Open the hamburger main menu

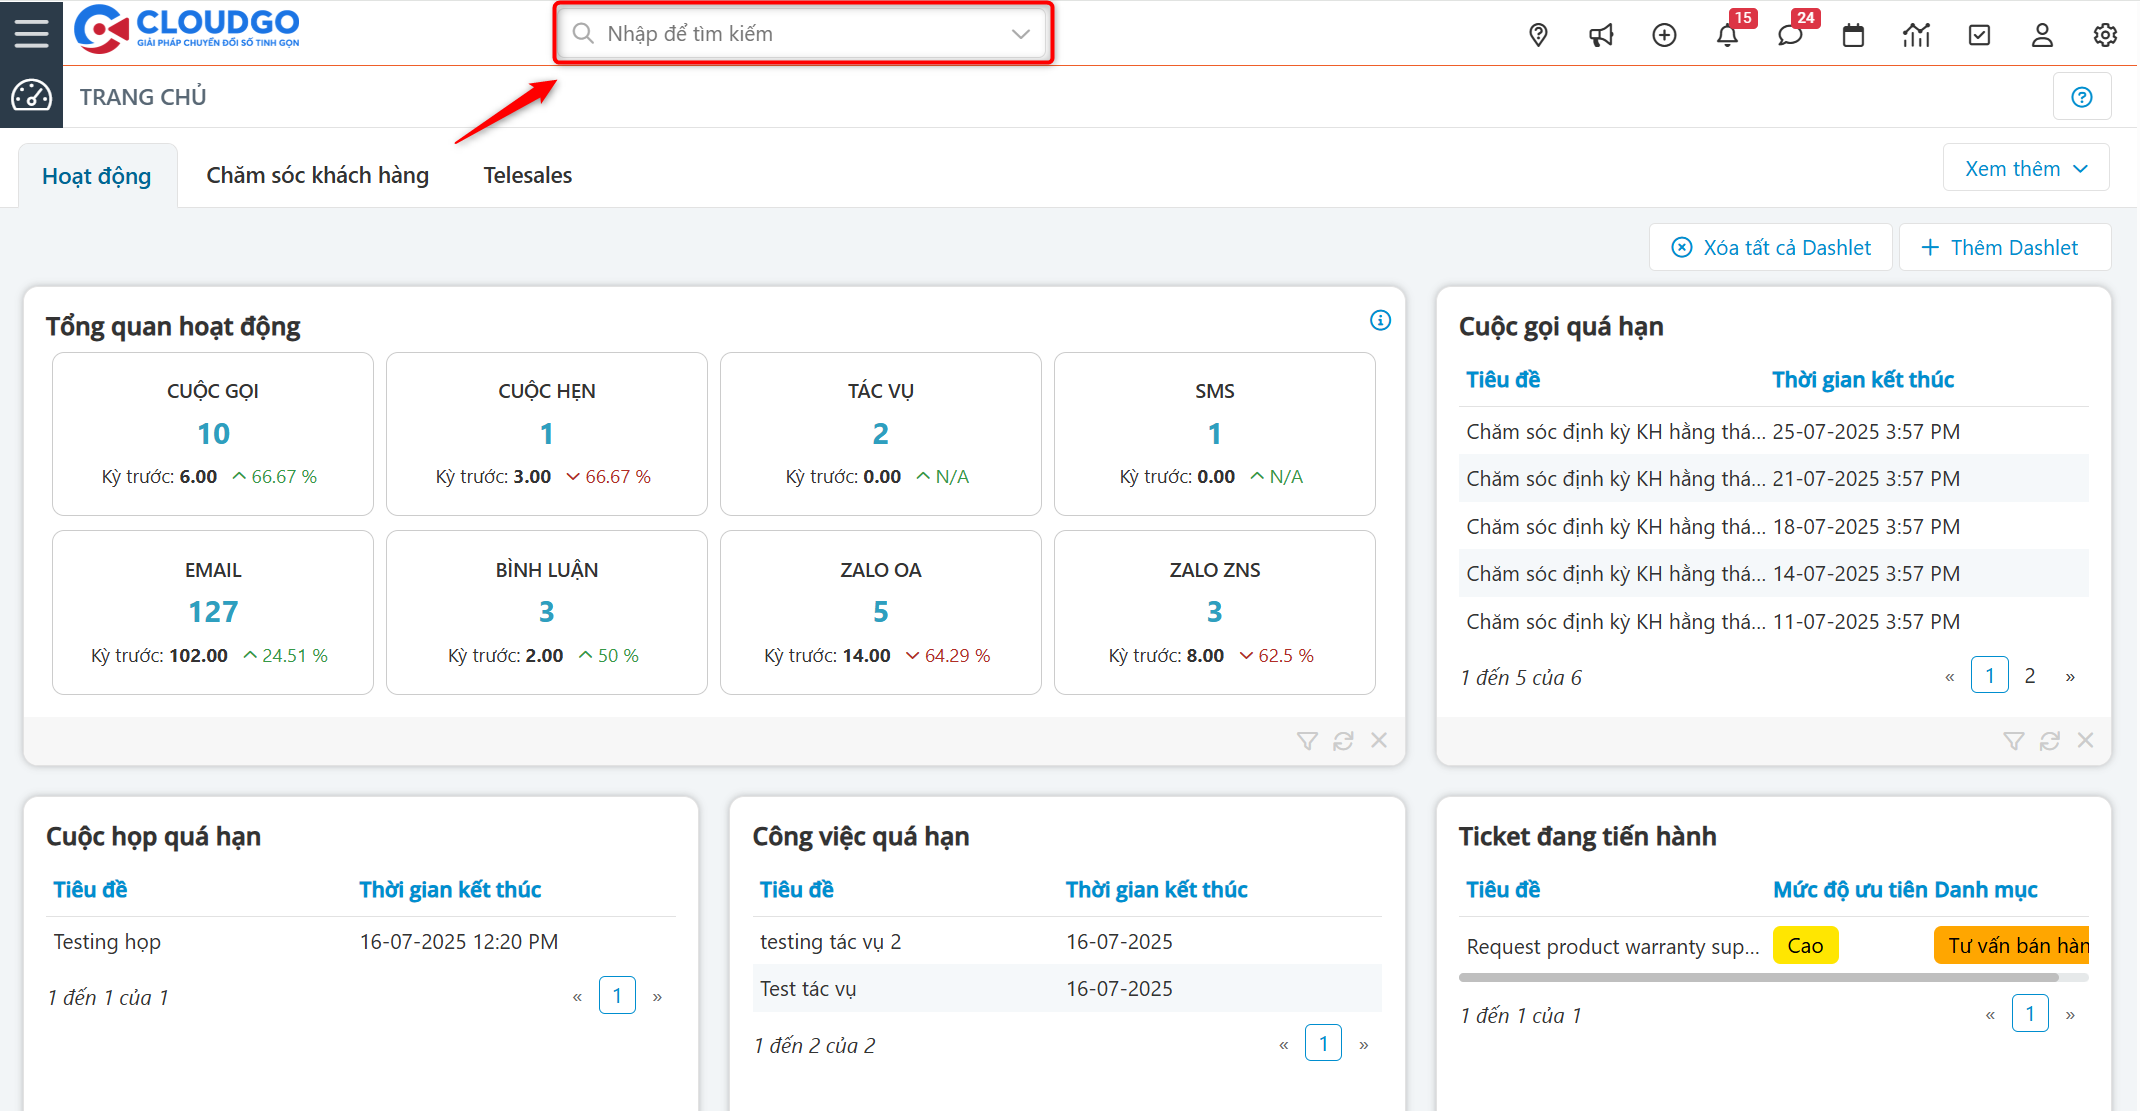click(x=31, y=33)
